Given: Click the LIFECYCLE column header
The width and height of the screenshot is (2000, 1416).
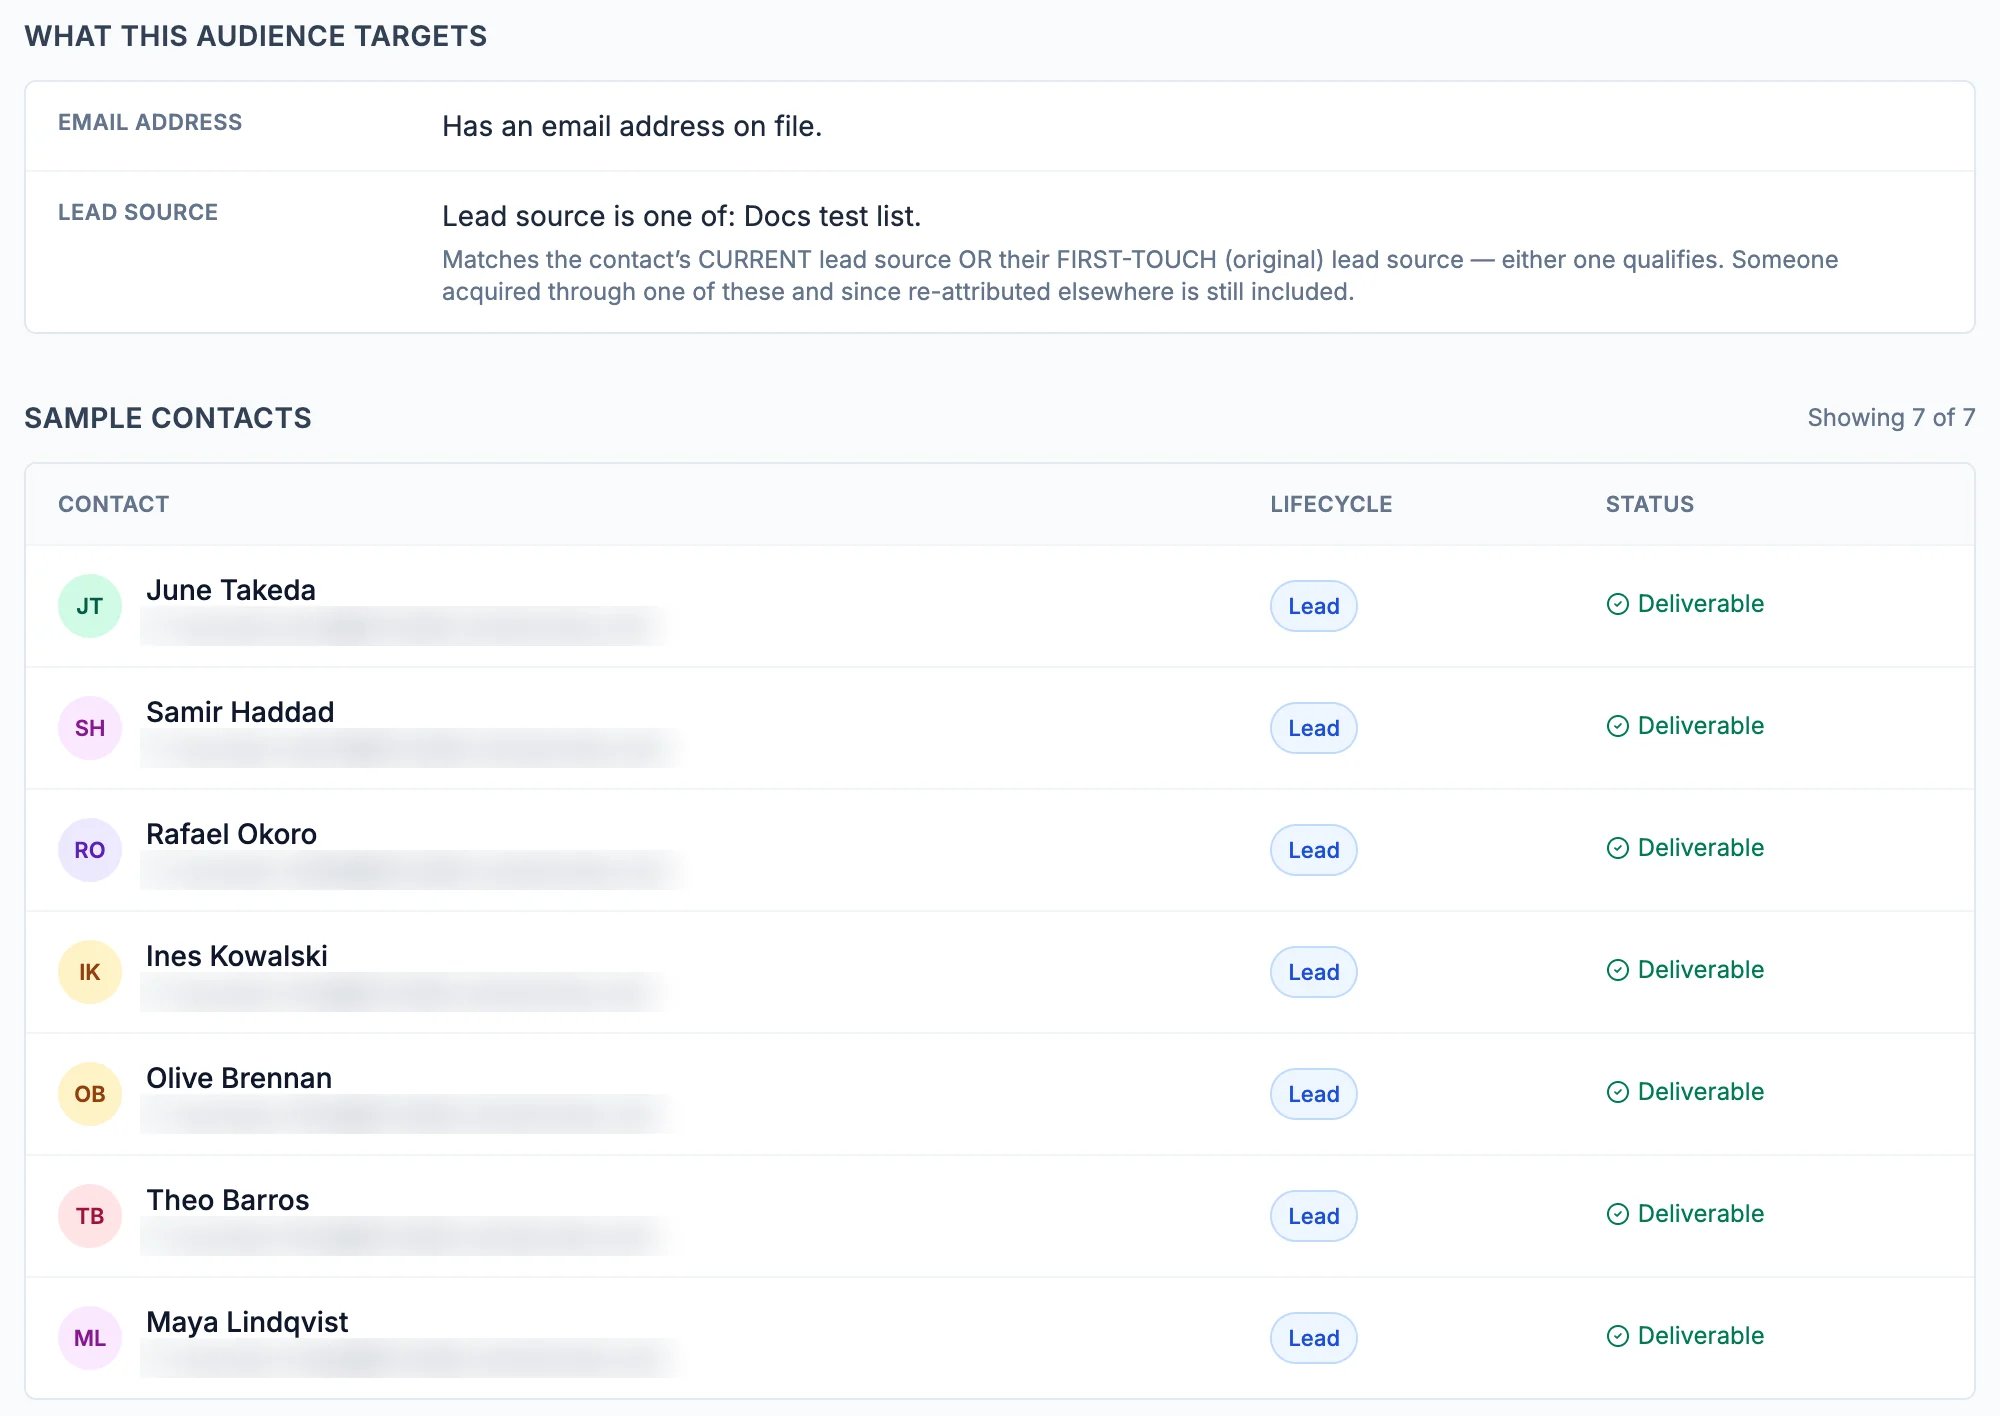Looking at the screenshot, I should (1331, 504).
